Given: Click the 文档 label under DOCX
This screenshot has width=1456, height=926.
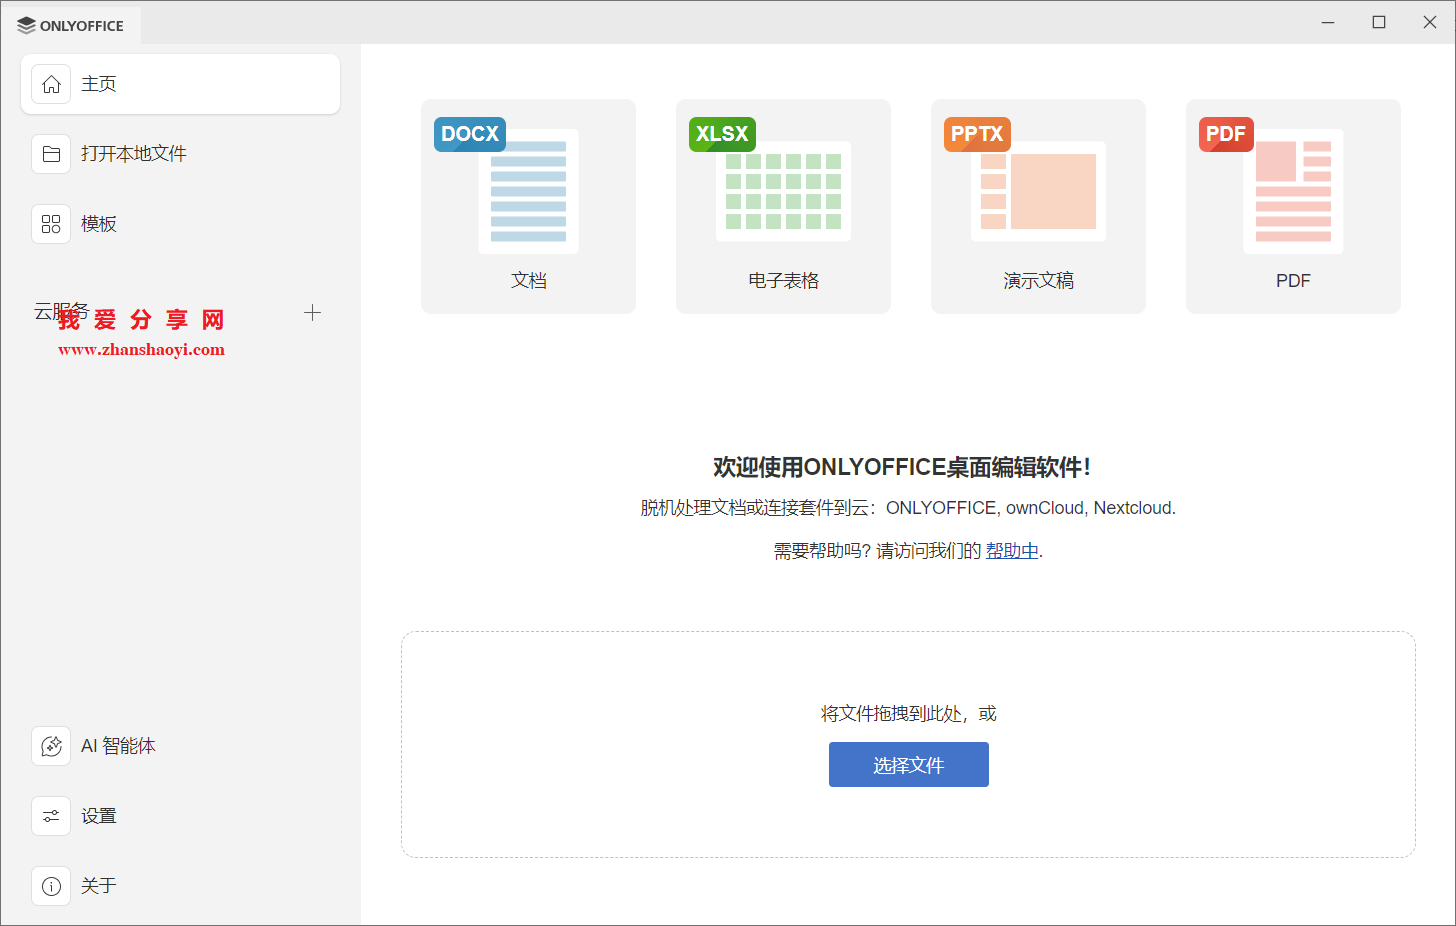Looking at the screenshot, I should click(528, 281).
